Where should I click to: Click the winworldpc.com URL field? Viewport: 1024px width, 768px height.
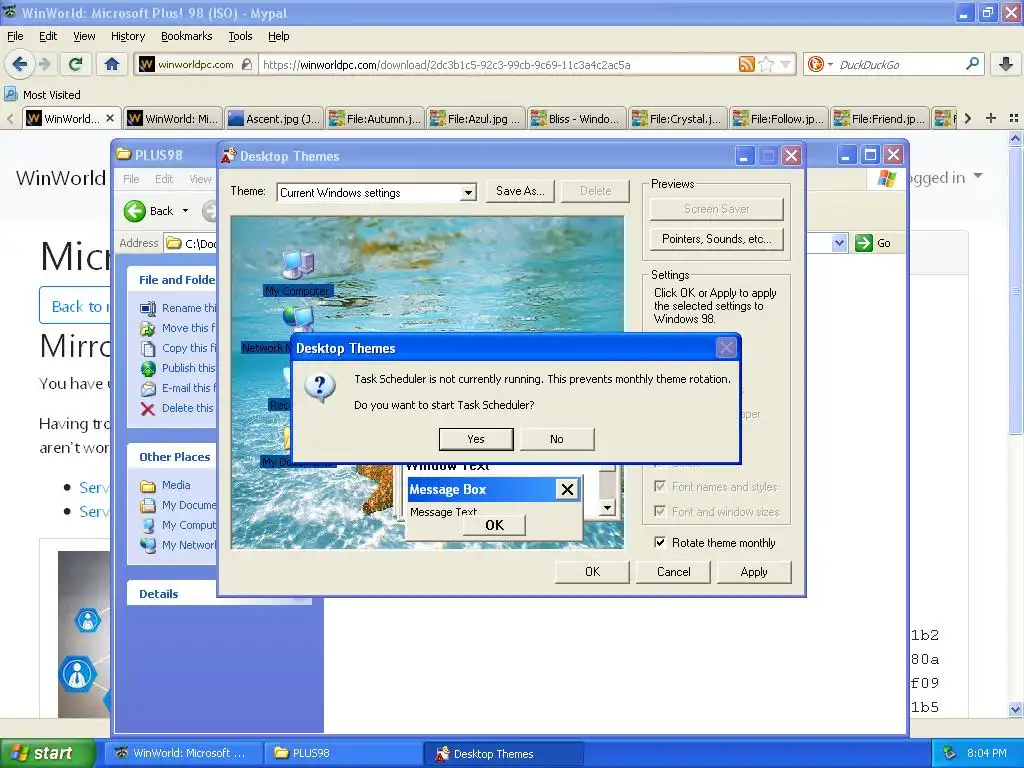pyautogui.click(x=498, y=65)
